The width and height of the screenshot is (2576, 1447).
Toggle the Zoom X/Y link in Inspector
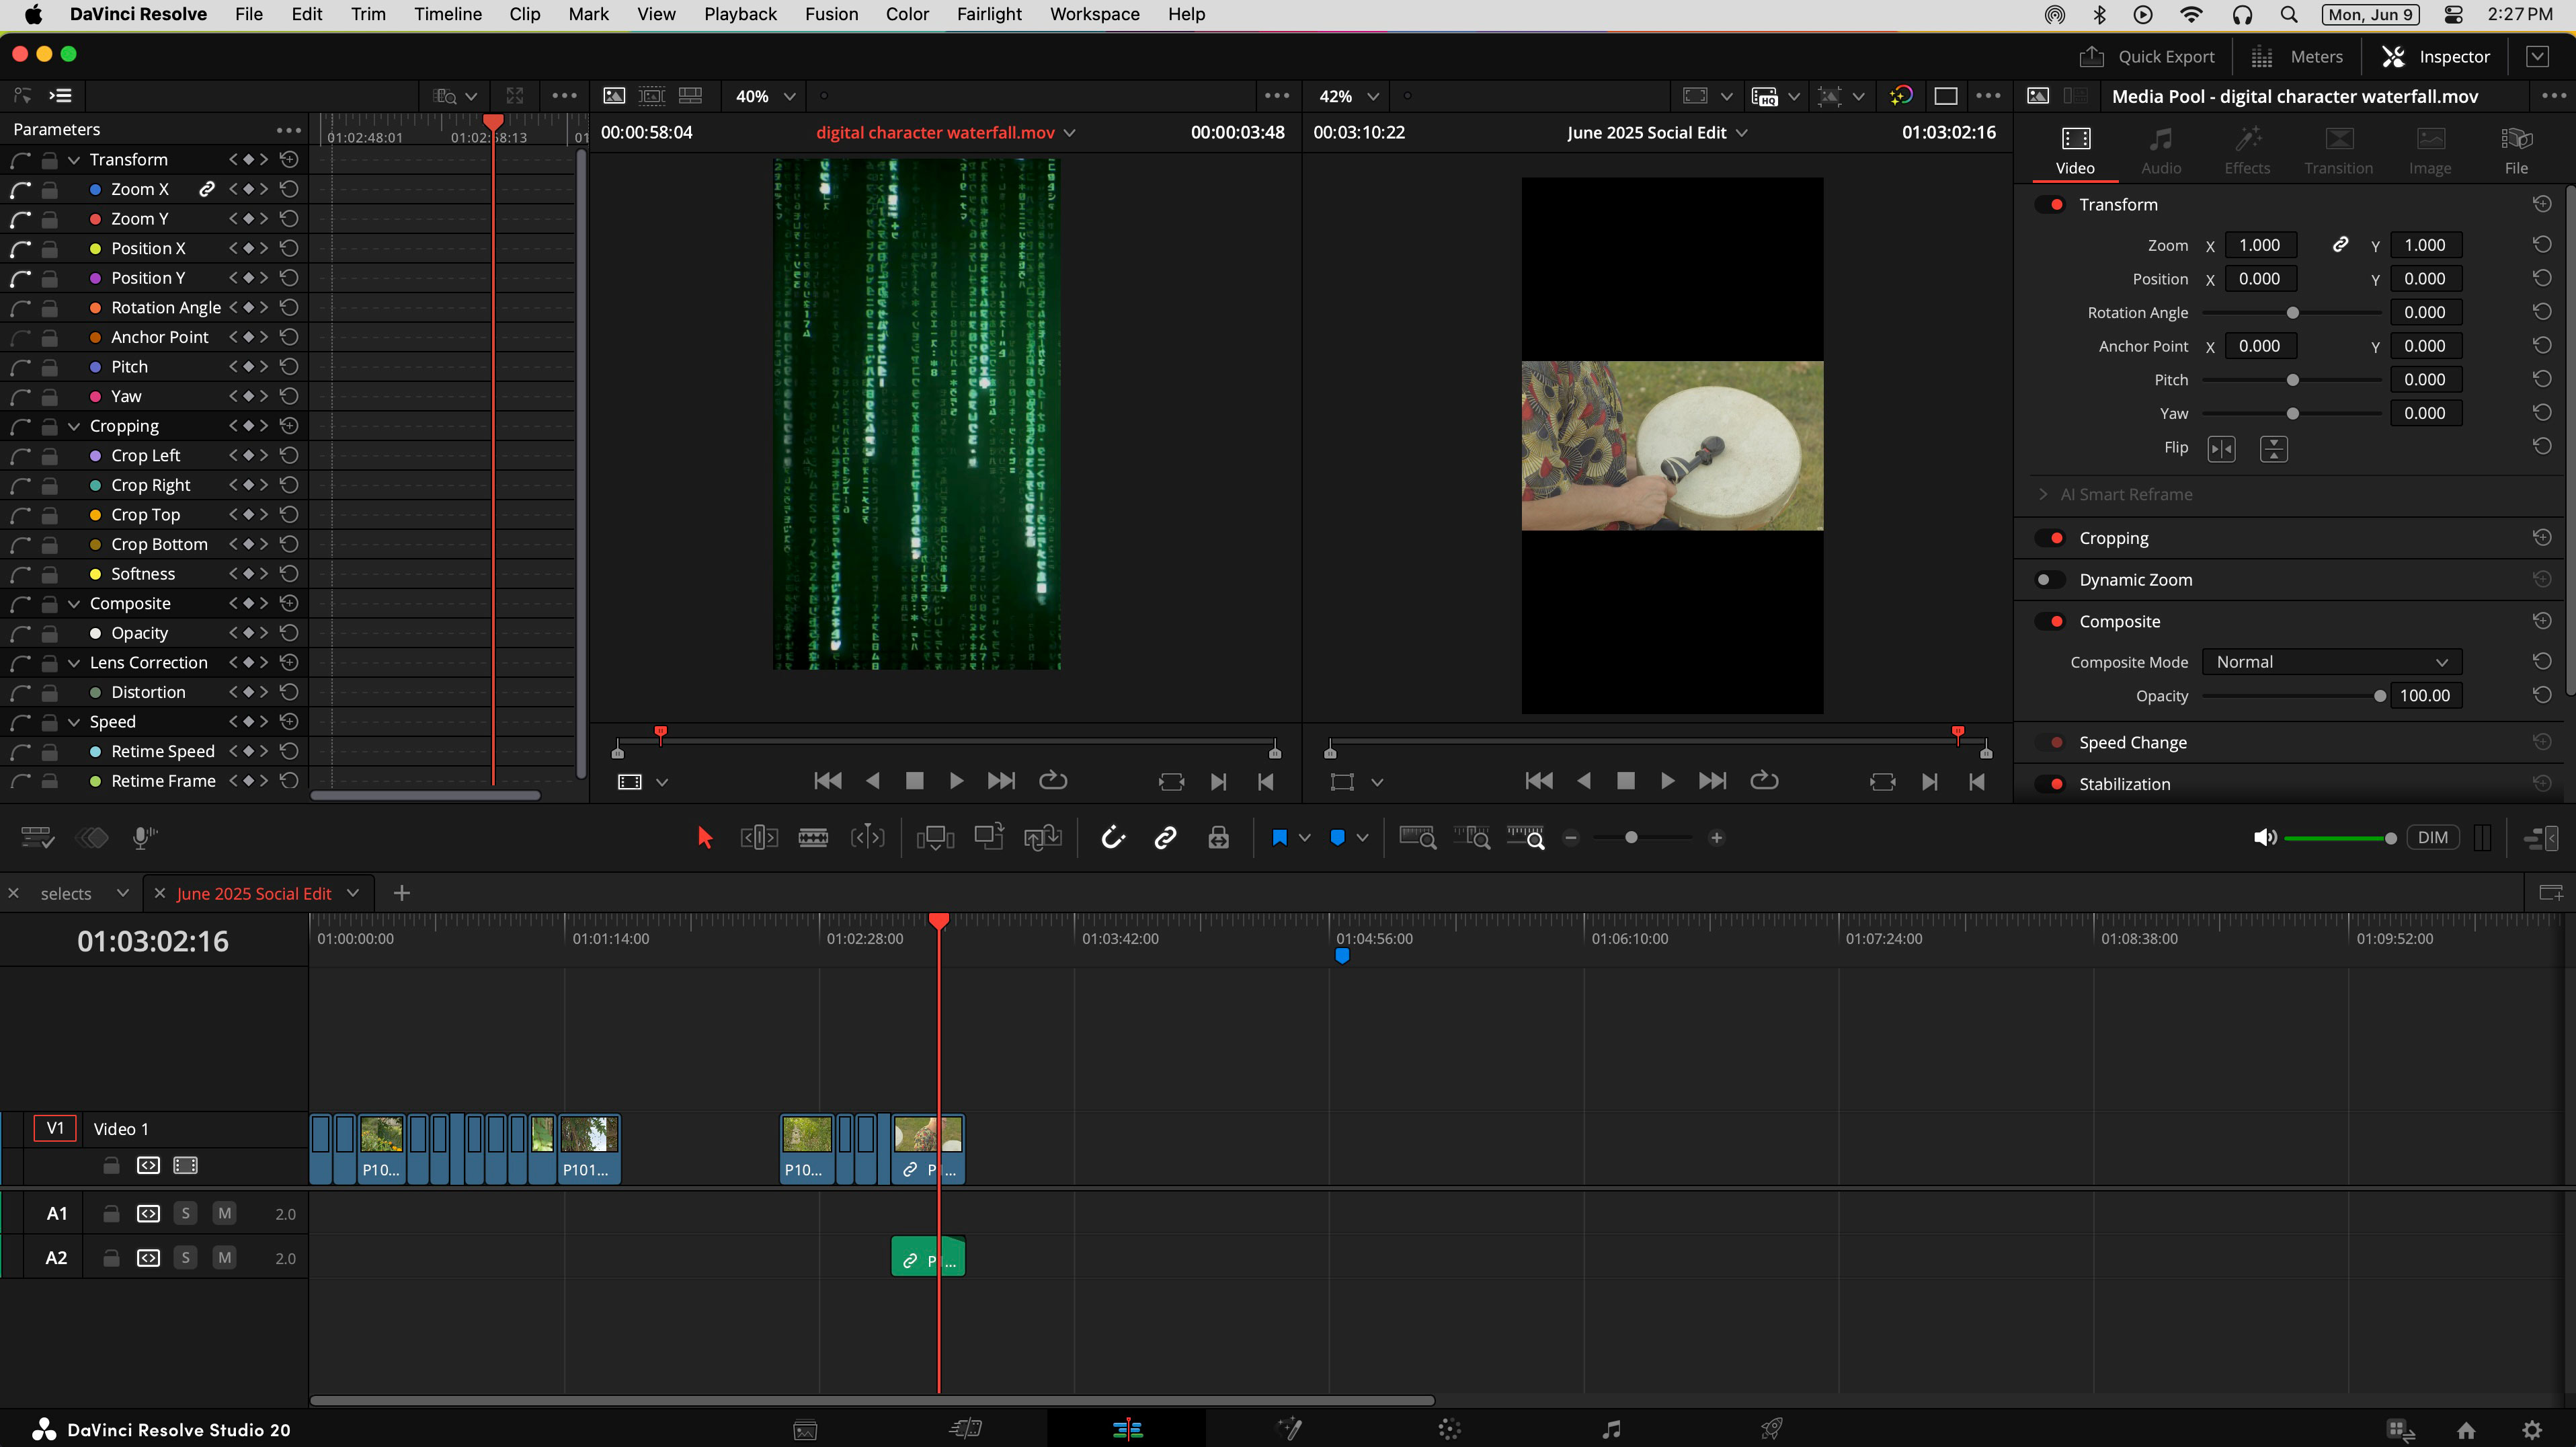pyautogui.click(x=2340, y=245)
